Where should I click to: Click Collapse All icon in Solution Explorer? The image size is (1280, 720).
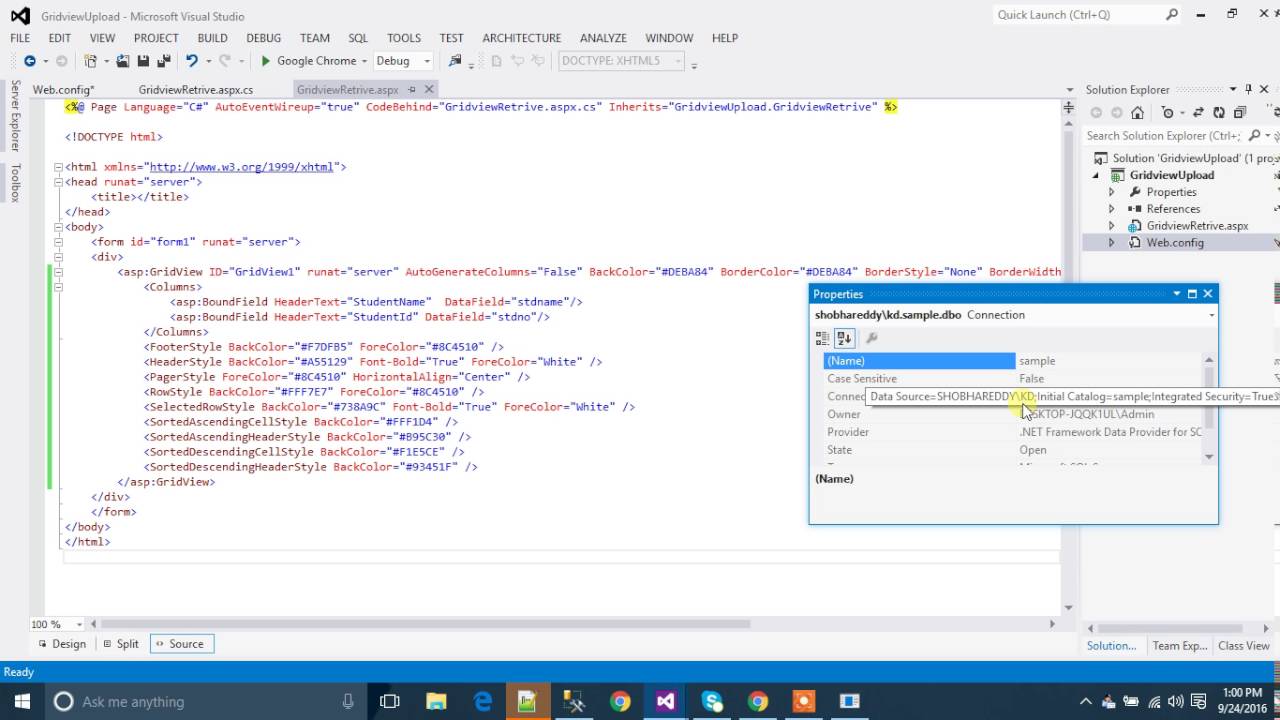point(1240,113)
